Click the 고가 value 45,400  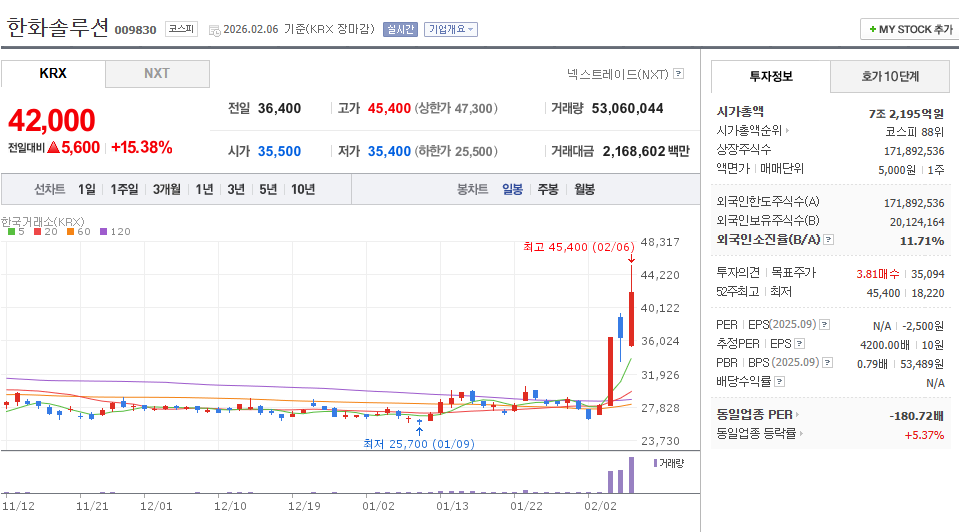coord(389,109)
